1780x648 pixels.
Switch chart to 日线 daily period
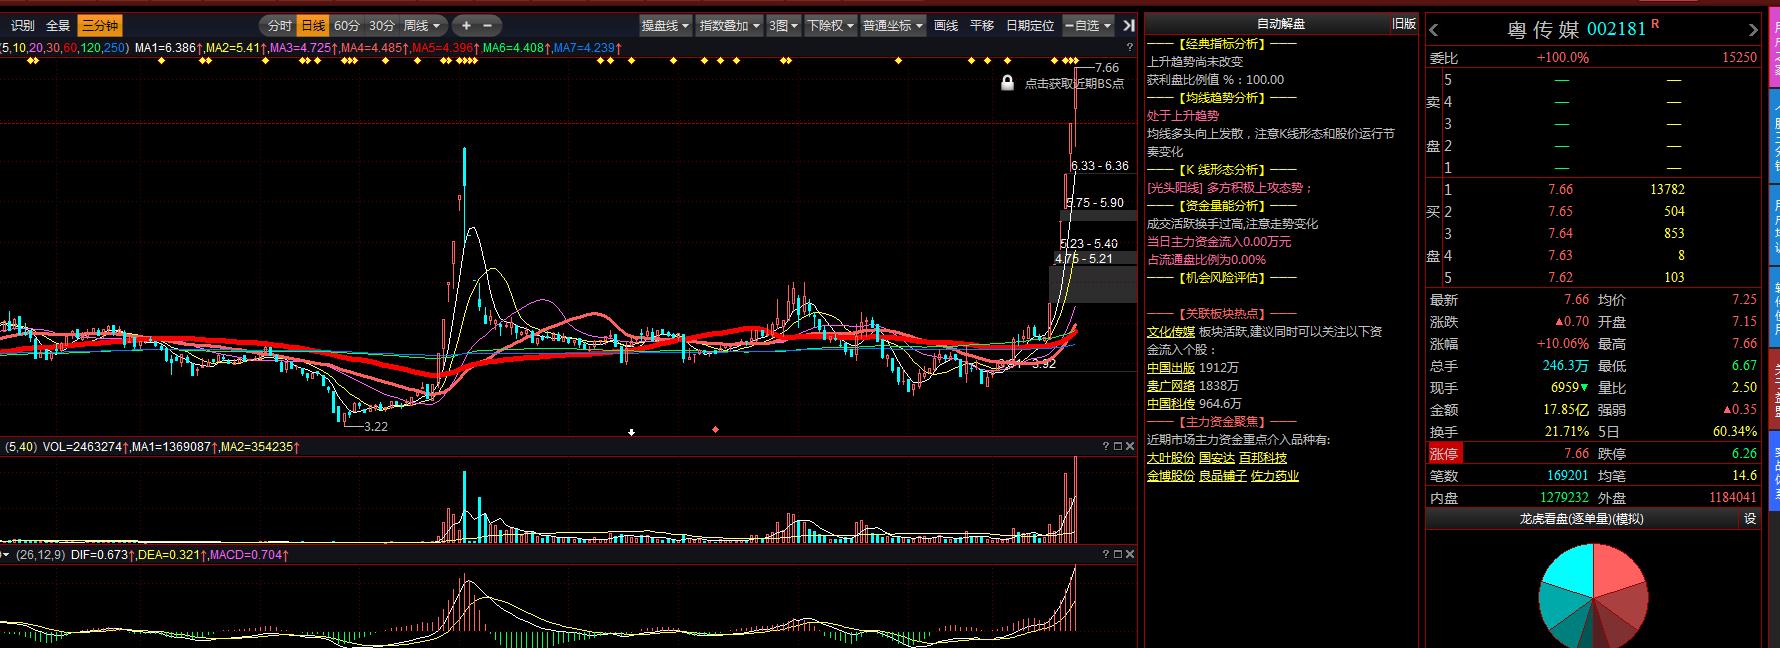tap(313, 25)
